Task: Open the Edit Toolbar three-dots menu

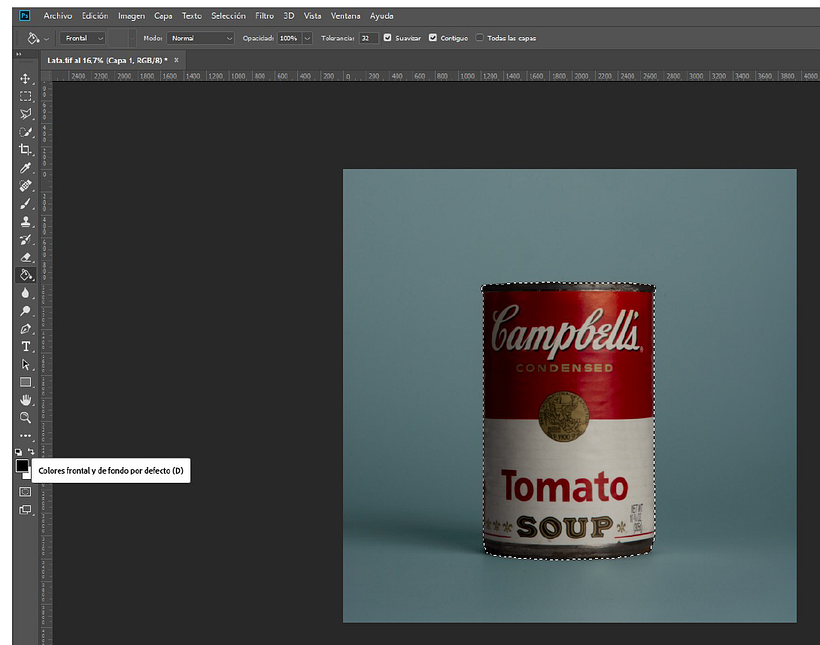Action: pyautogui.click(x=25, y=435)
